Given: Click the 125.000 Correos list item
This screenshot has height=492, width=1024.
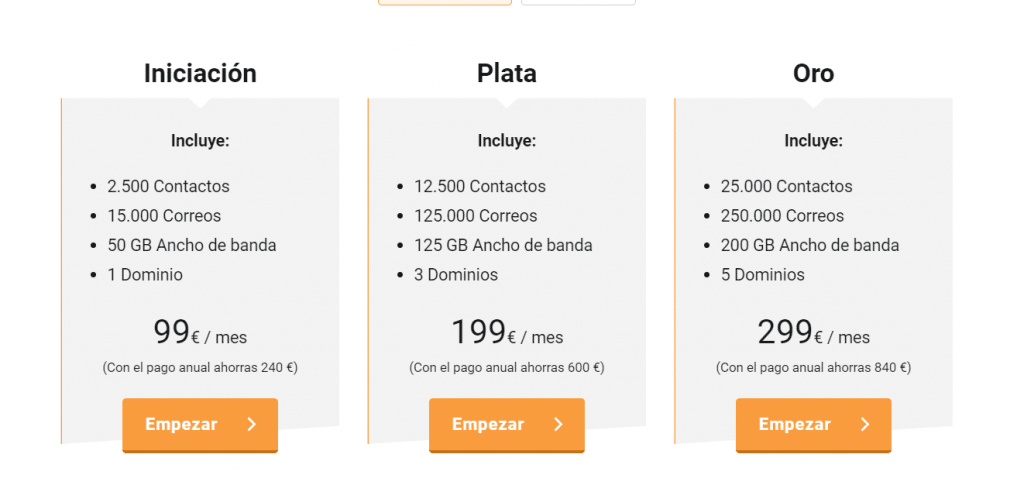Looking at the screenshot, I should click(475, 216).
